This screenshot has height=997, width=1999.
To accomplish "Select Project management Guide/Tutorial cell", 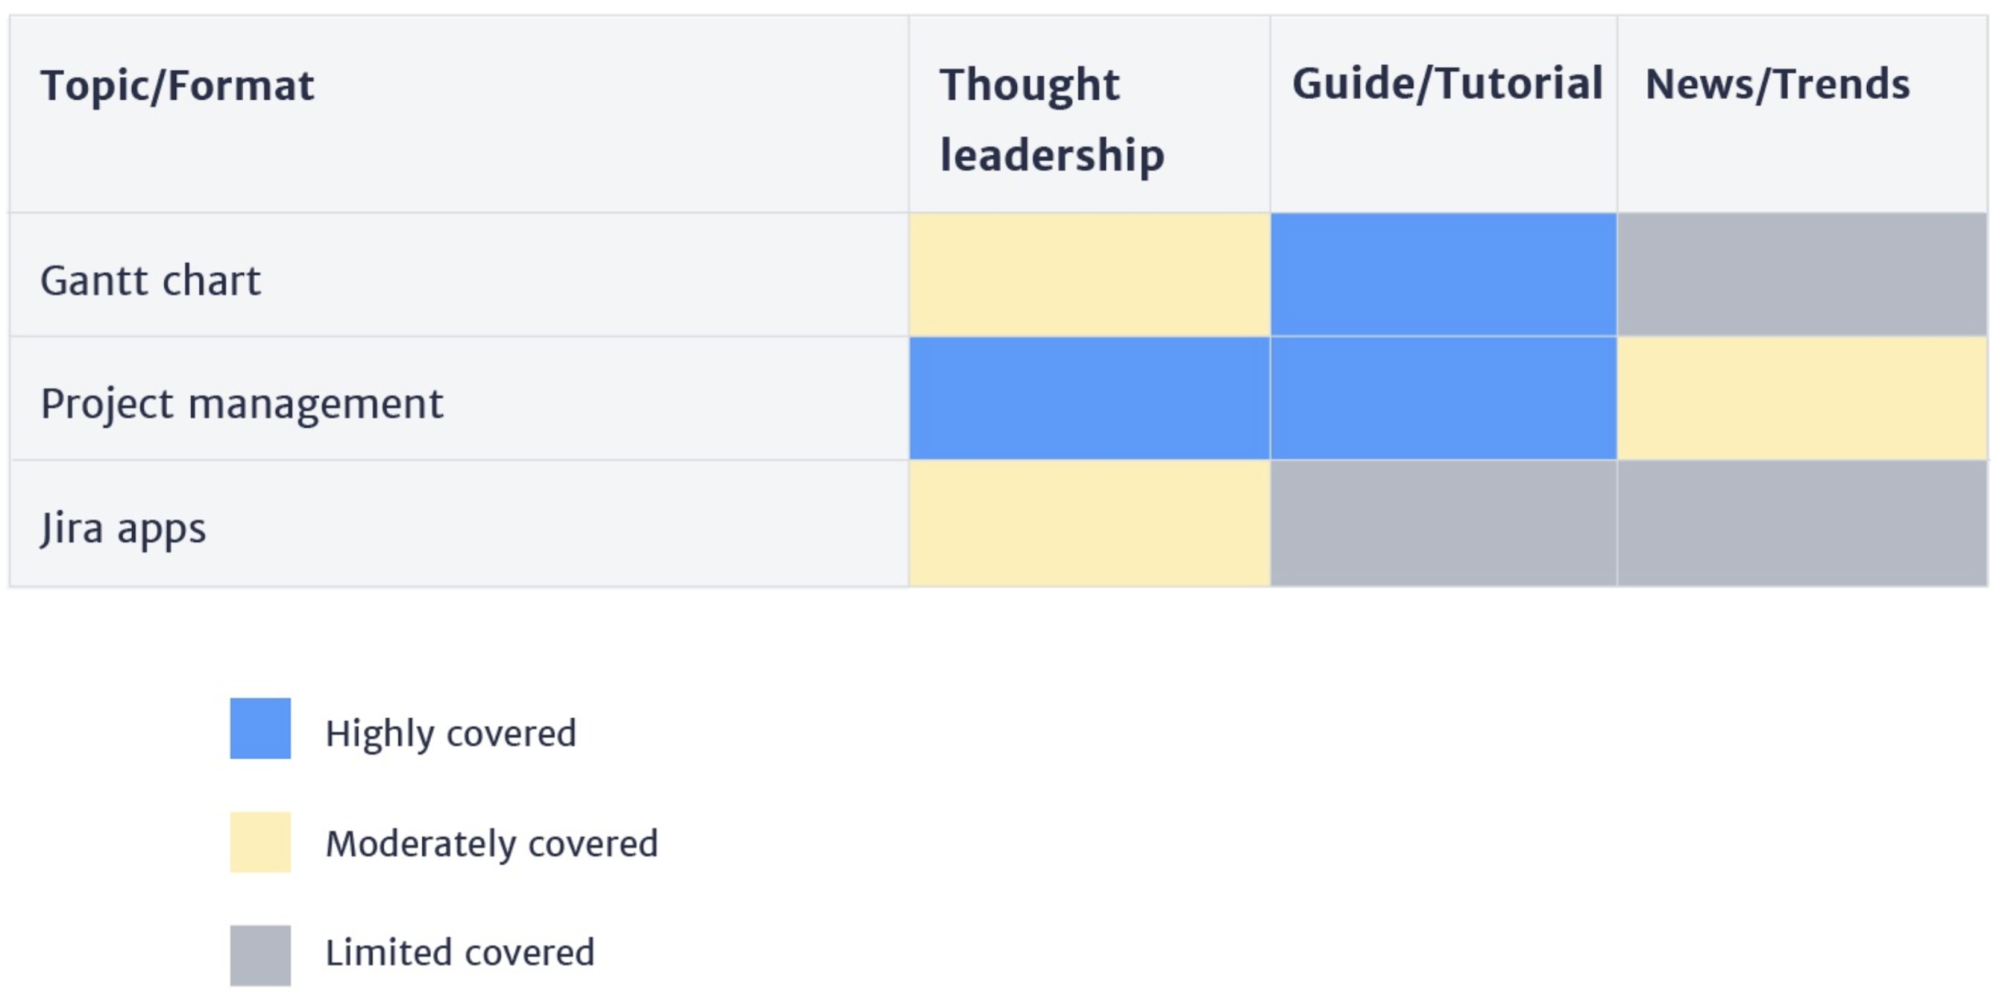I will tap(1443, 399).
